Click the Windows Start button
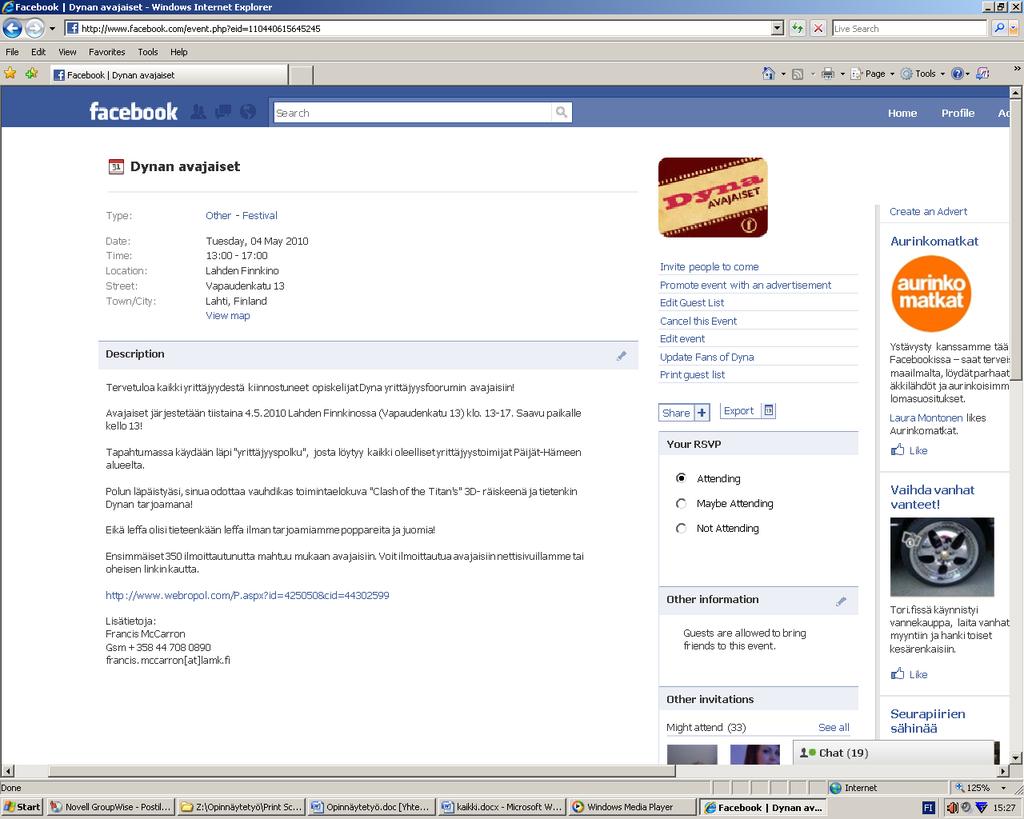This screenshot has height=819, width=1024. 22,807
